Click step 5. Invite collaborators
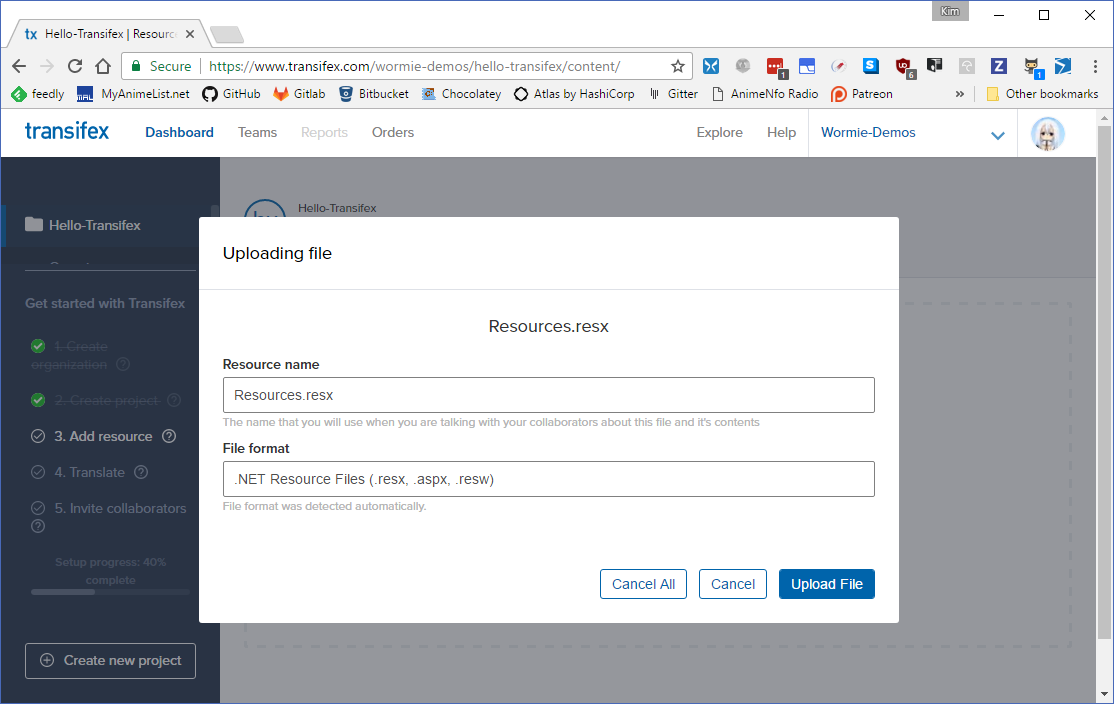This screenshot has width=1114, height=704. pos(120,509)
